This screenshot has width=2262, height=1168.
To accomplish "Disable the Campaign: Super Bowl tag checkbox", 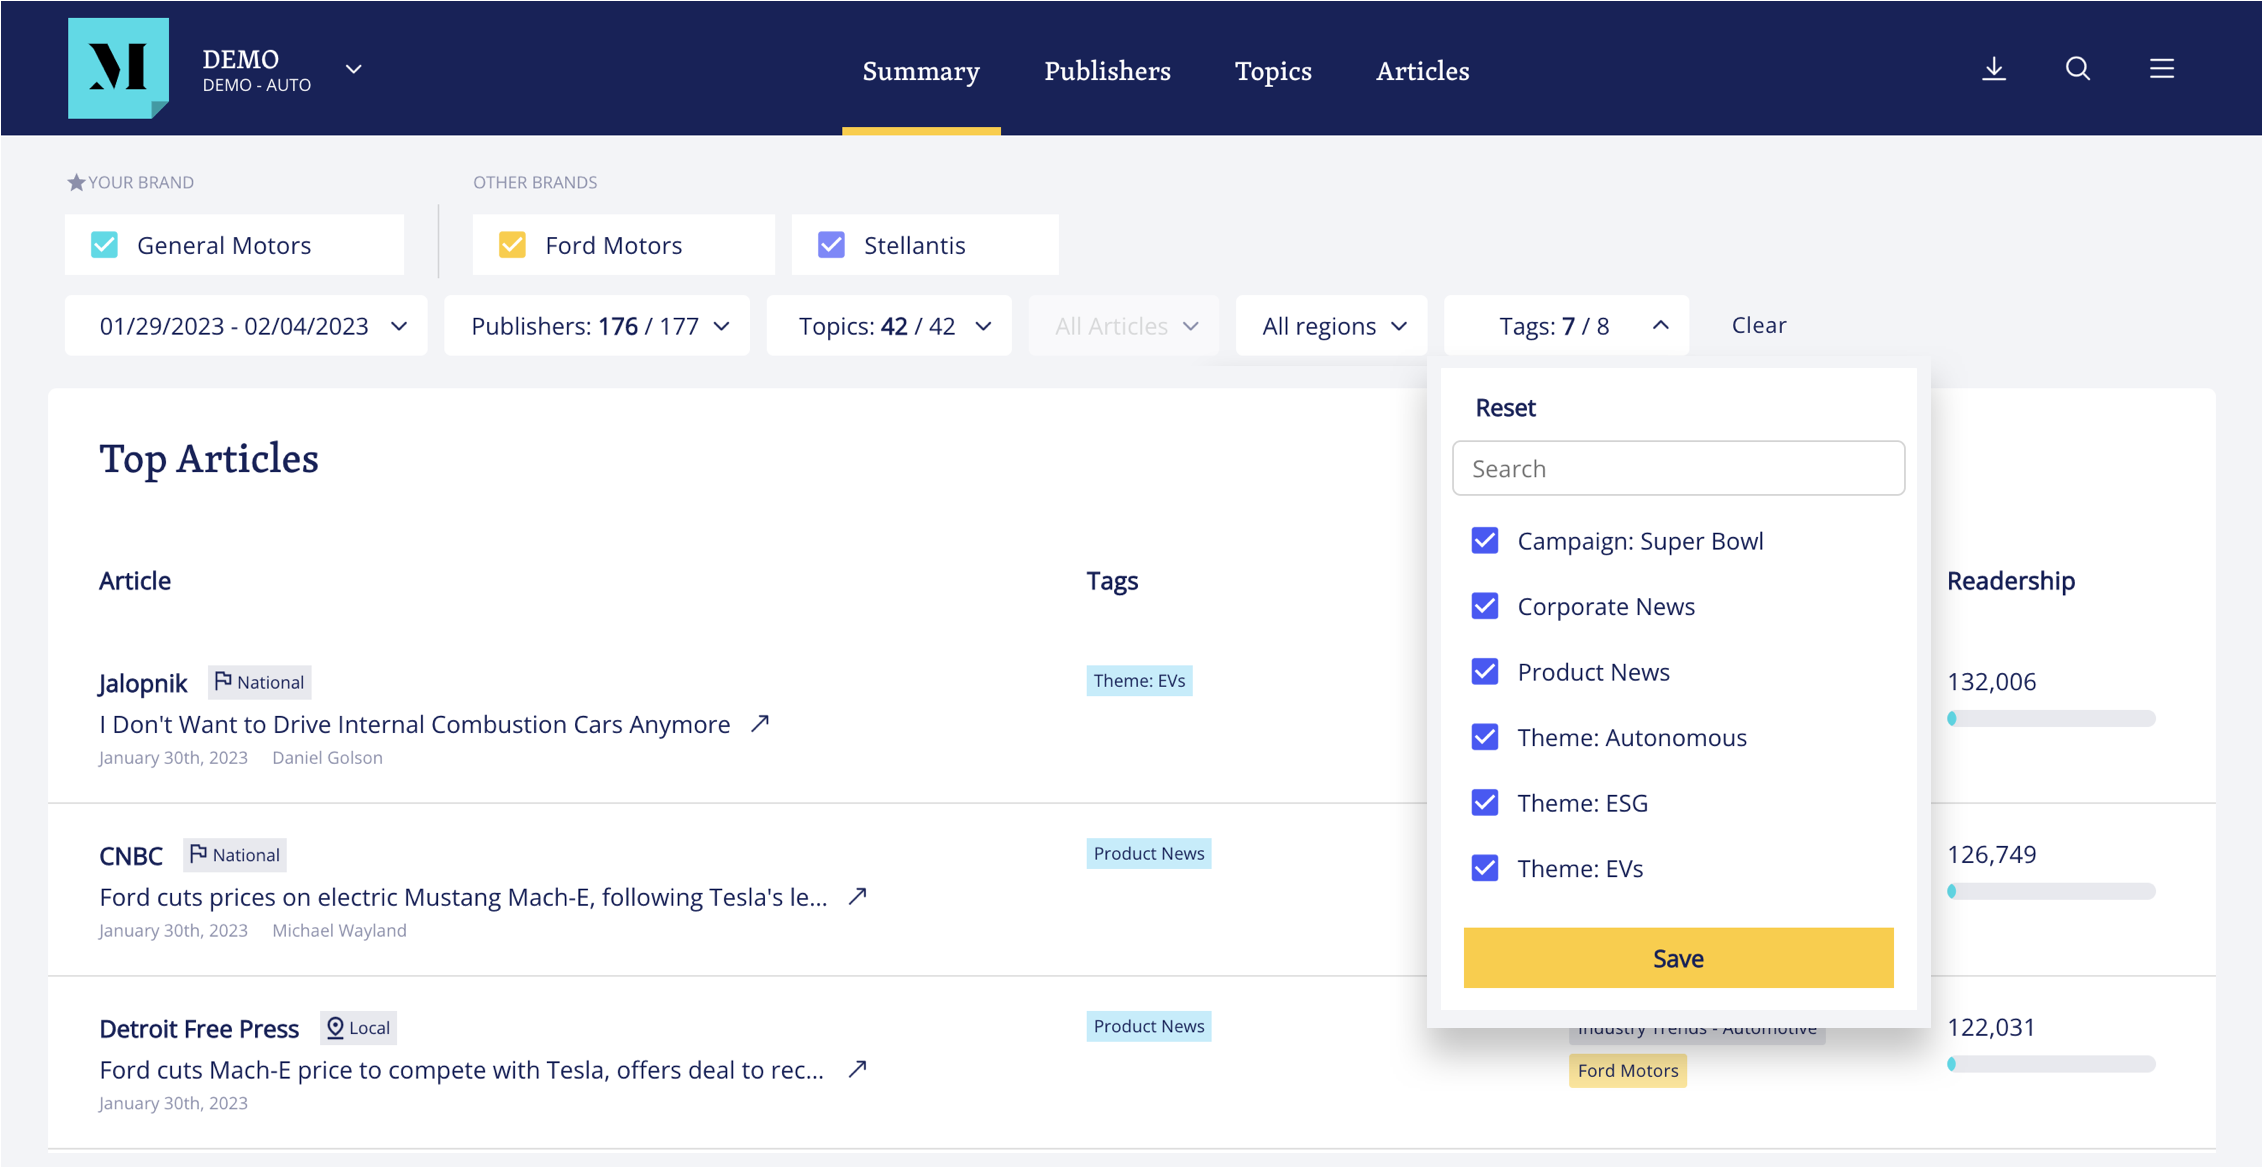I will (x=1484, y=540).
